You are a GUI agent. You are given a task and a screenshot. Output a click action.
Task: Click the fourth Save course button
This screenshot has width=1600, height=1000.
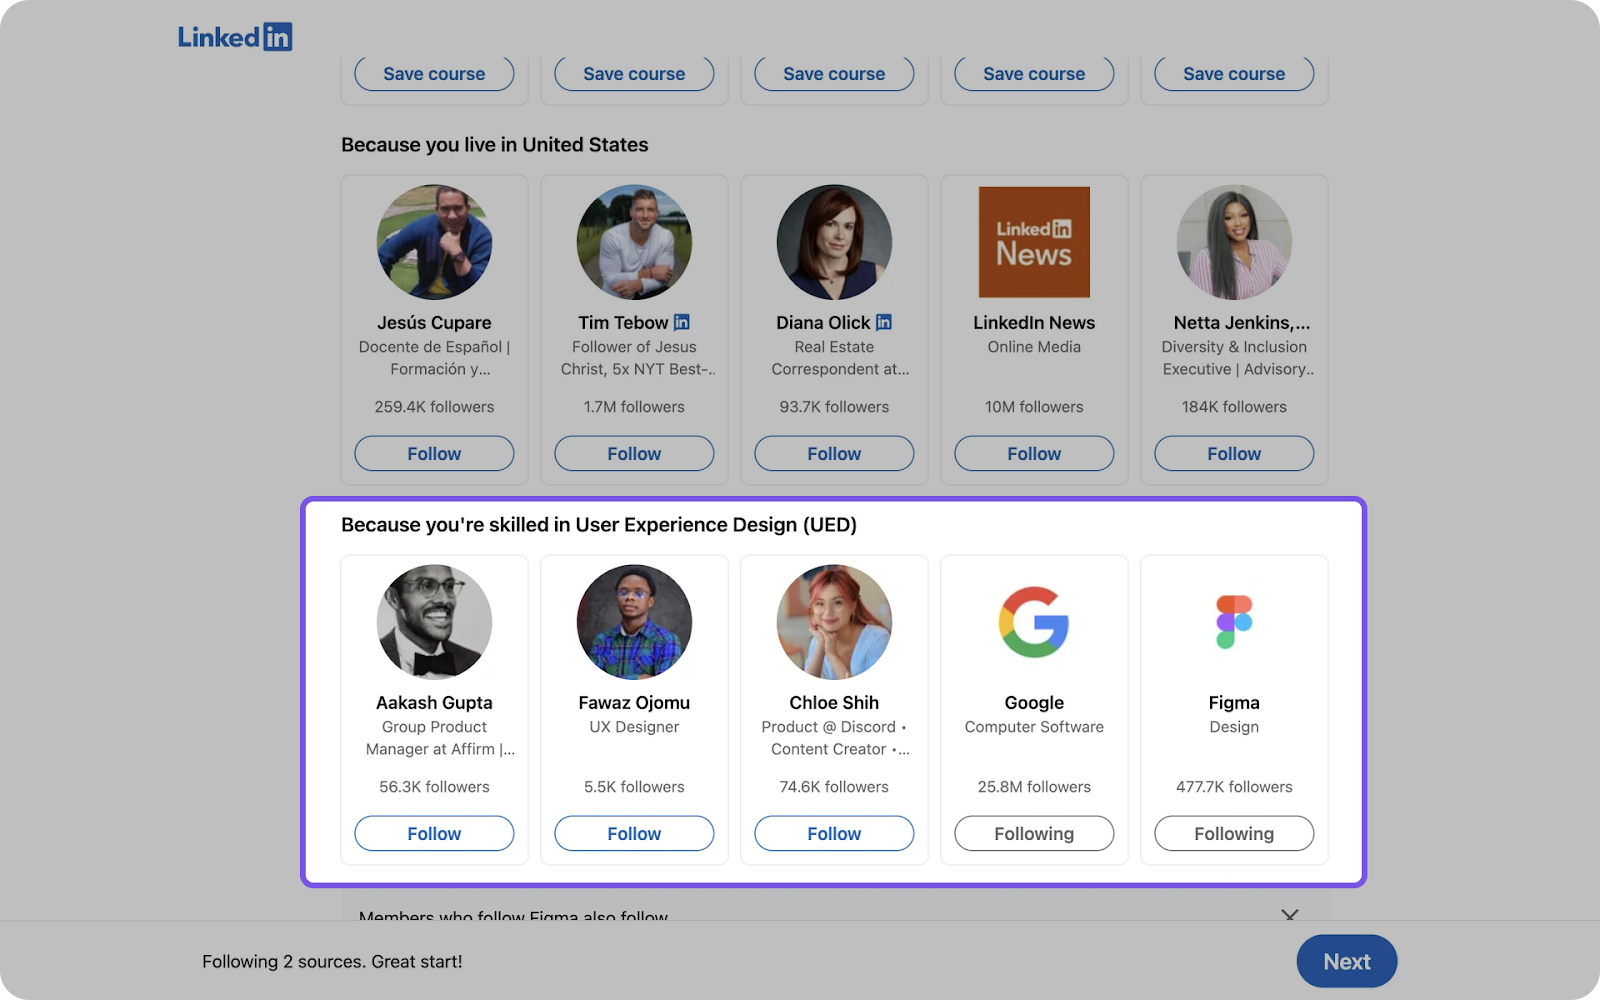[1034, 74]
